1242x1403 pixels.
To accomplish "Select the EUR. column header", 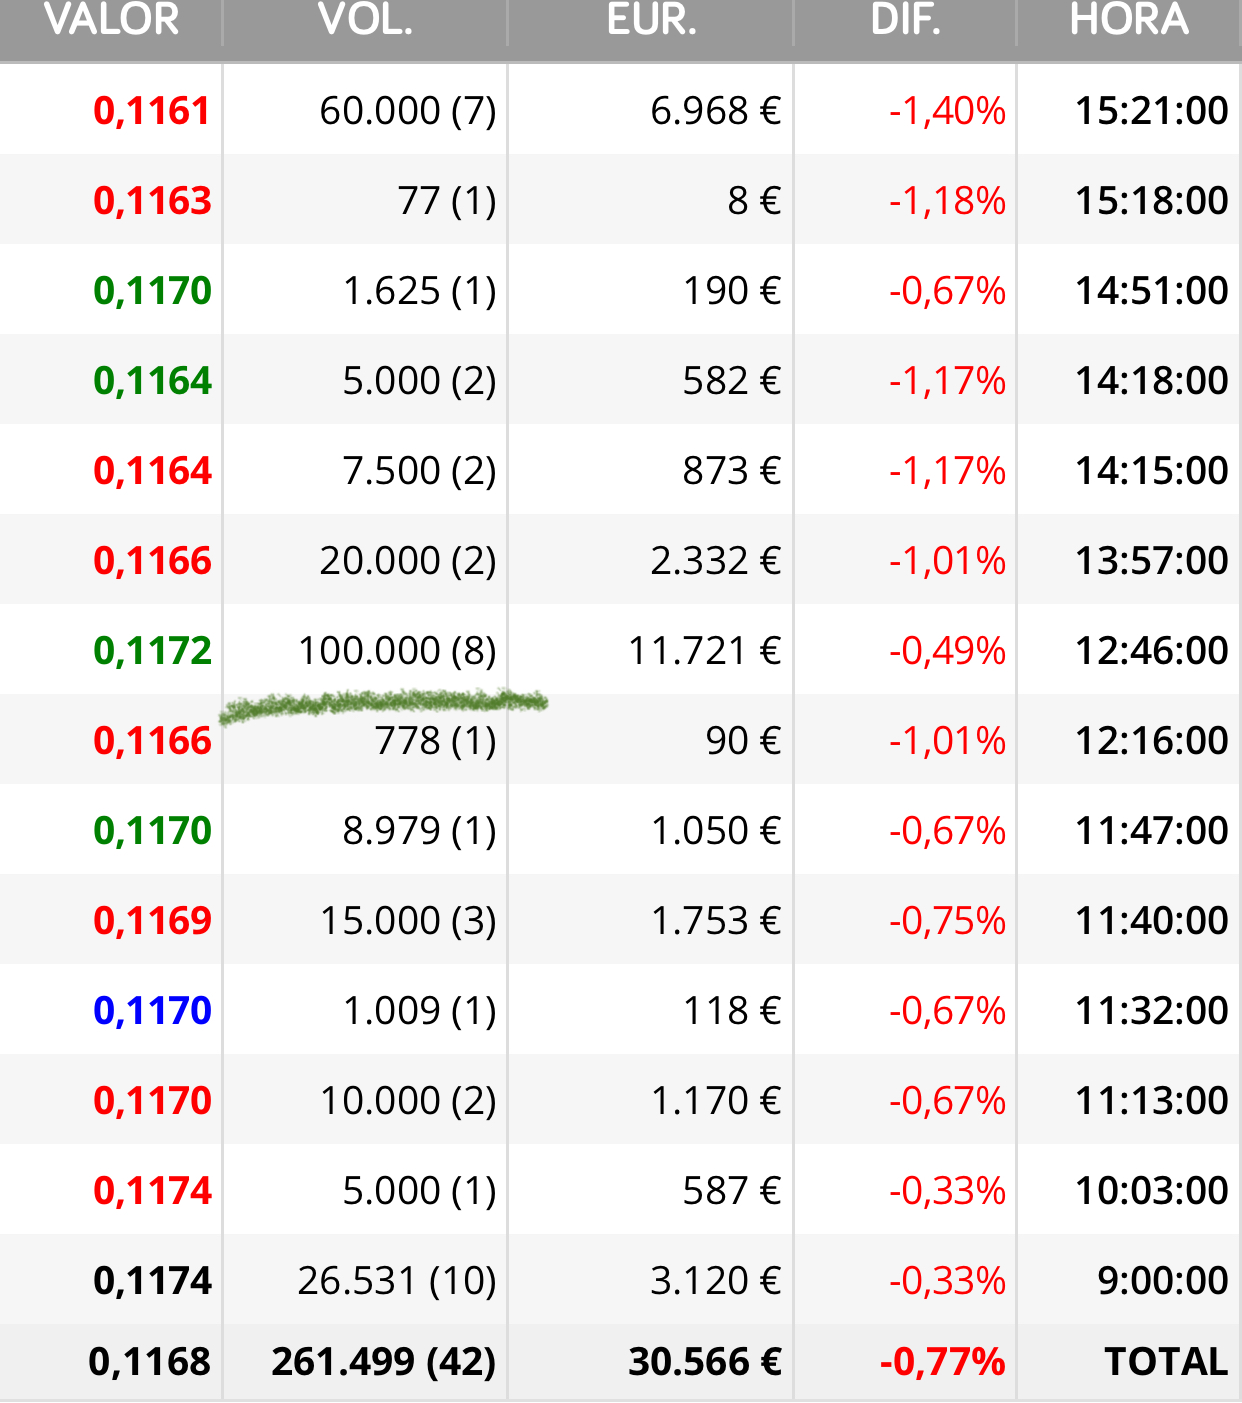I will point(651,20).
